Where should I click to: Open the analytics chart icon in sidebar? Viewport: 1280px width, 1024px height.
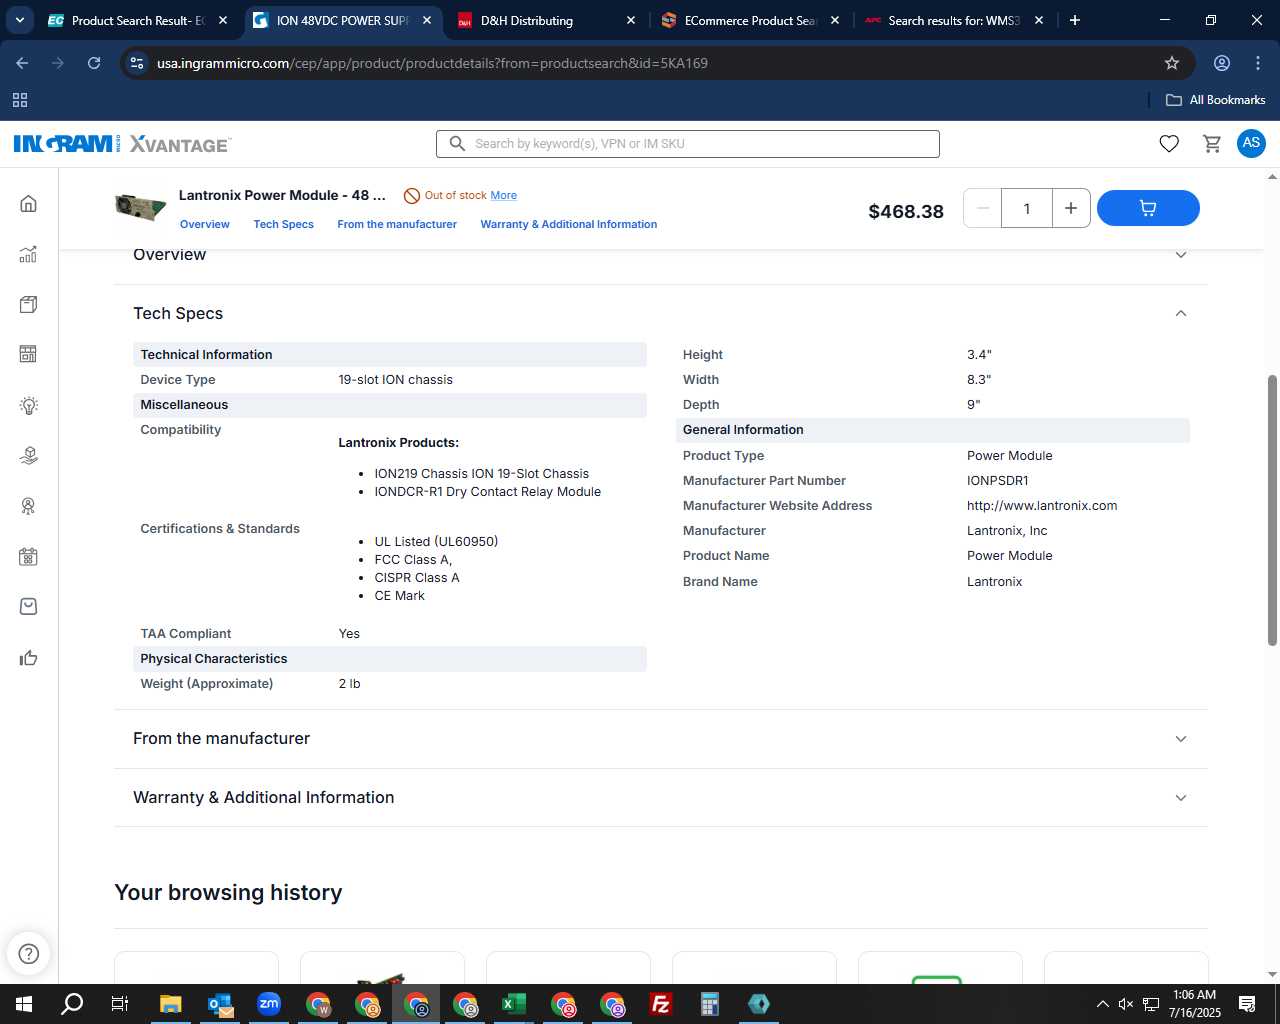28,254
